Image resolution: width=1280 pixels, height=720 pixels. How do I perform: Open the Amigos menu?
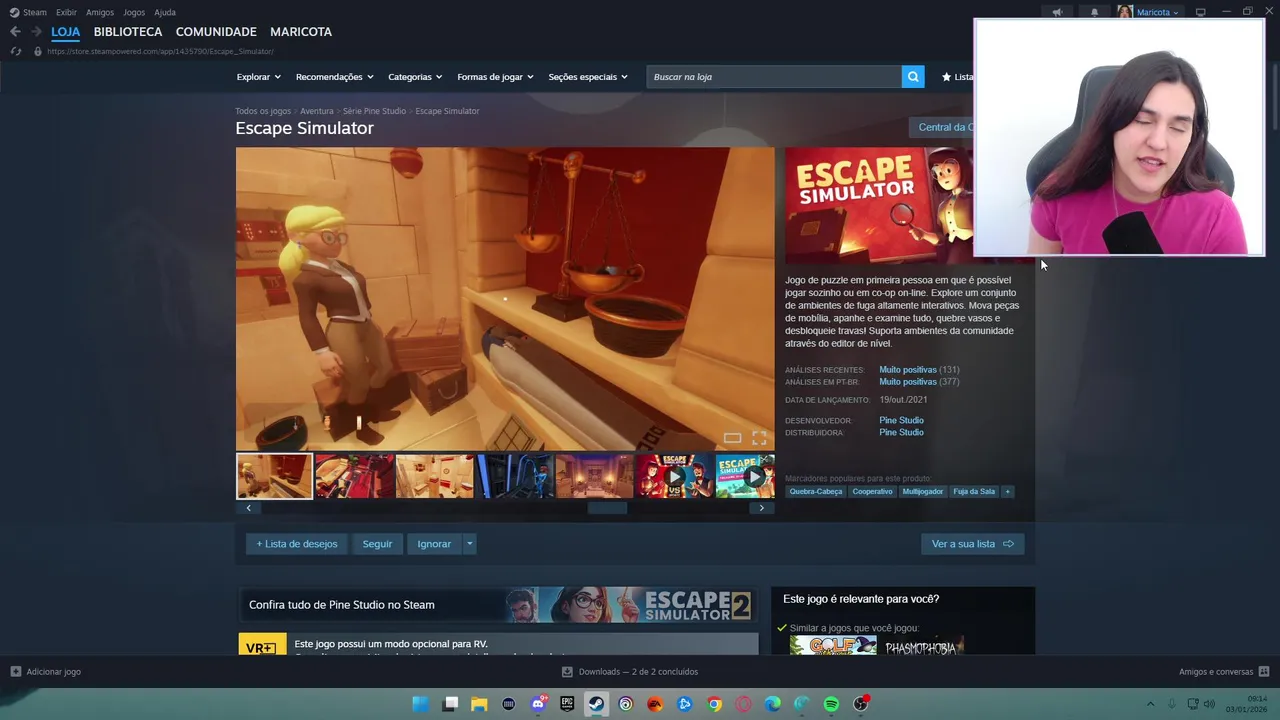100,12
